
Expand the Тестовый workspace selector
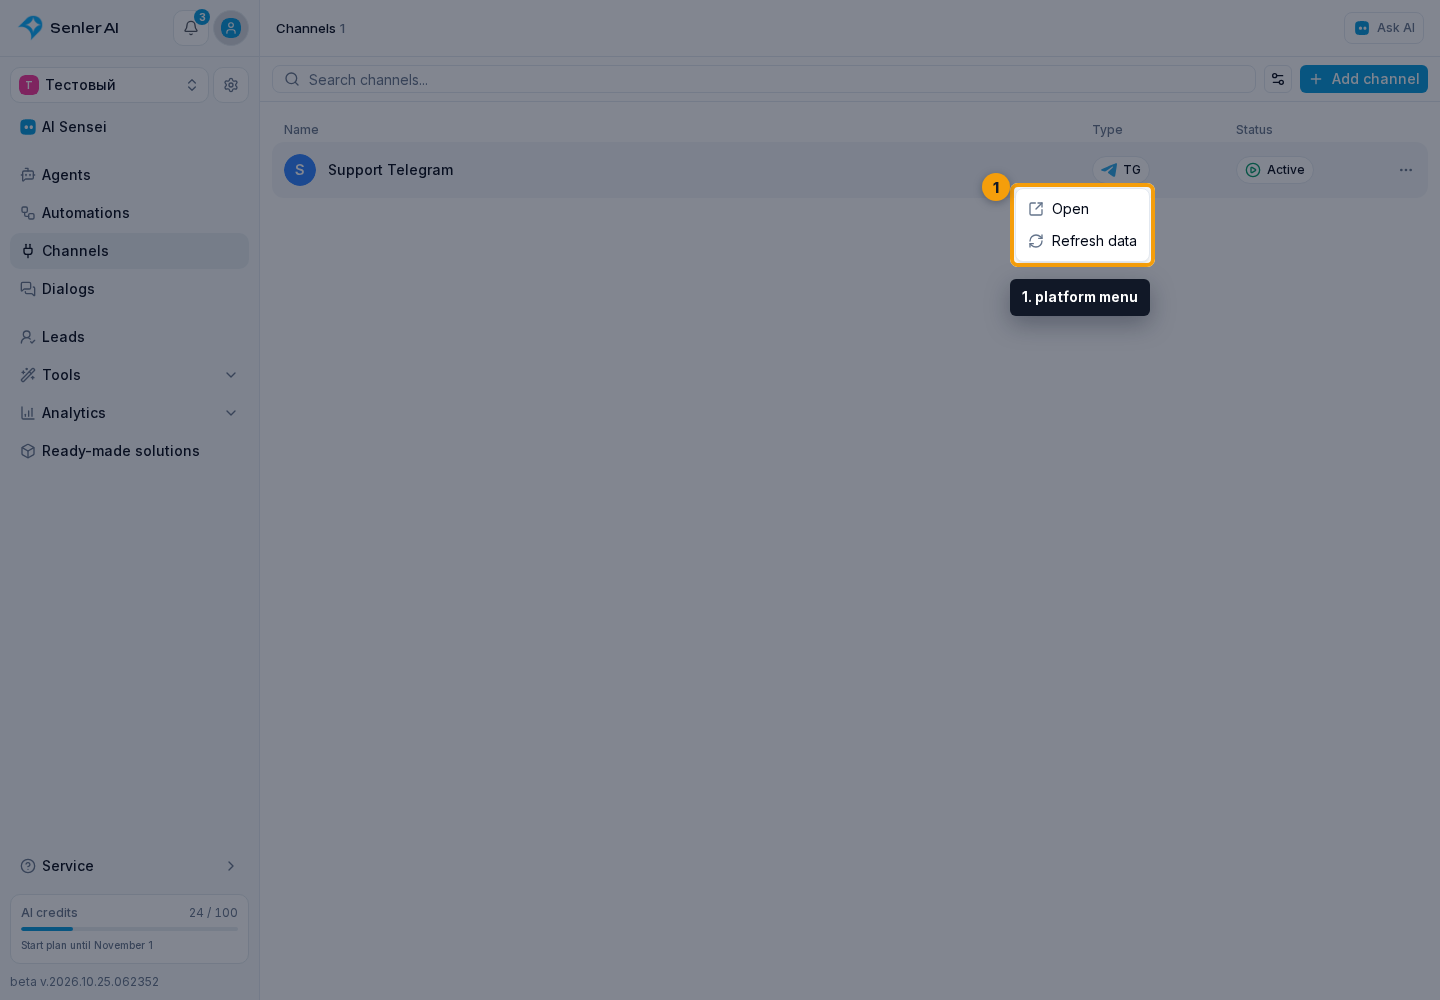coord(110,85)
